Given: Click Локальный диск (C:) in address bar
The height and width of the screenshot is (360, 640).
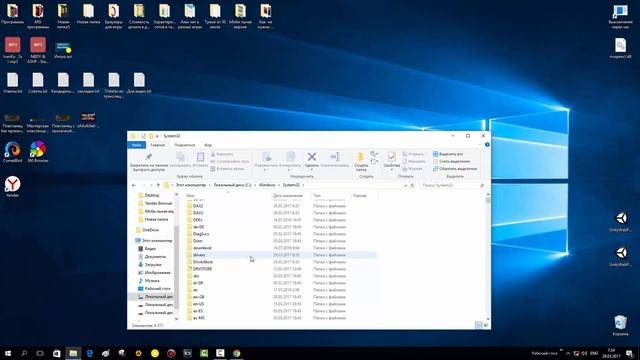Looking at the screenshot, I should pos(232,185).
